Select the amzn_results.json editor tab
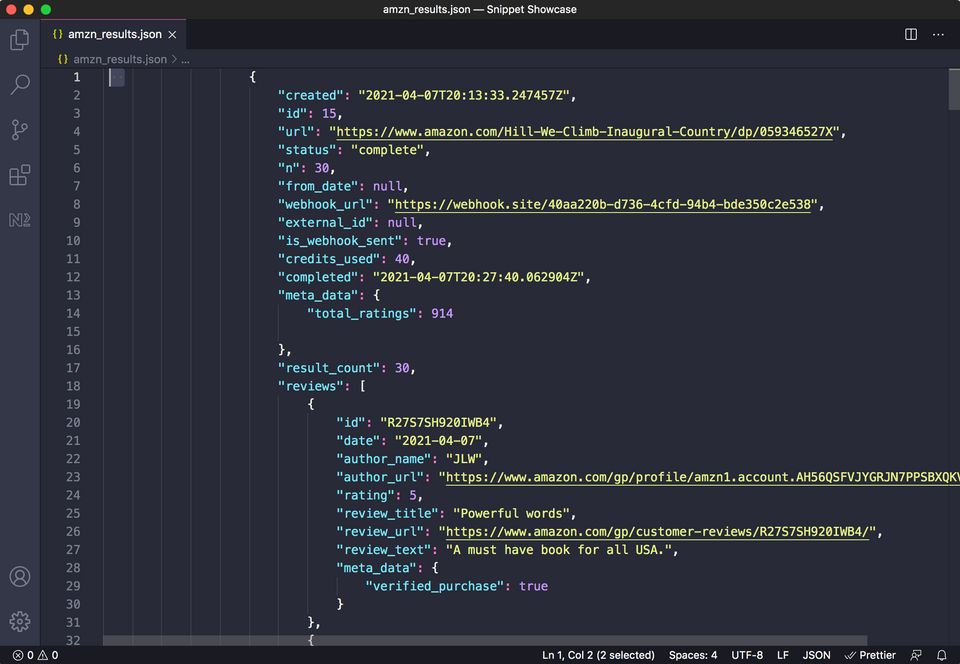The height and width of the screenshot is (664, 960). pyautogui.click(x=113, y=34)
